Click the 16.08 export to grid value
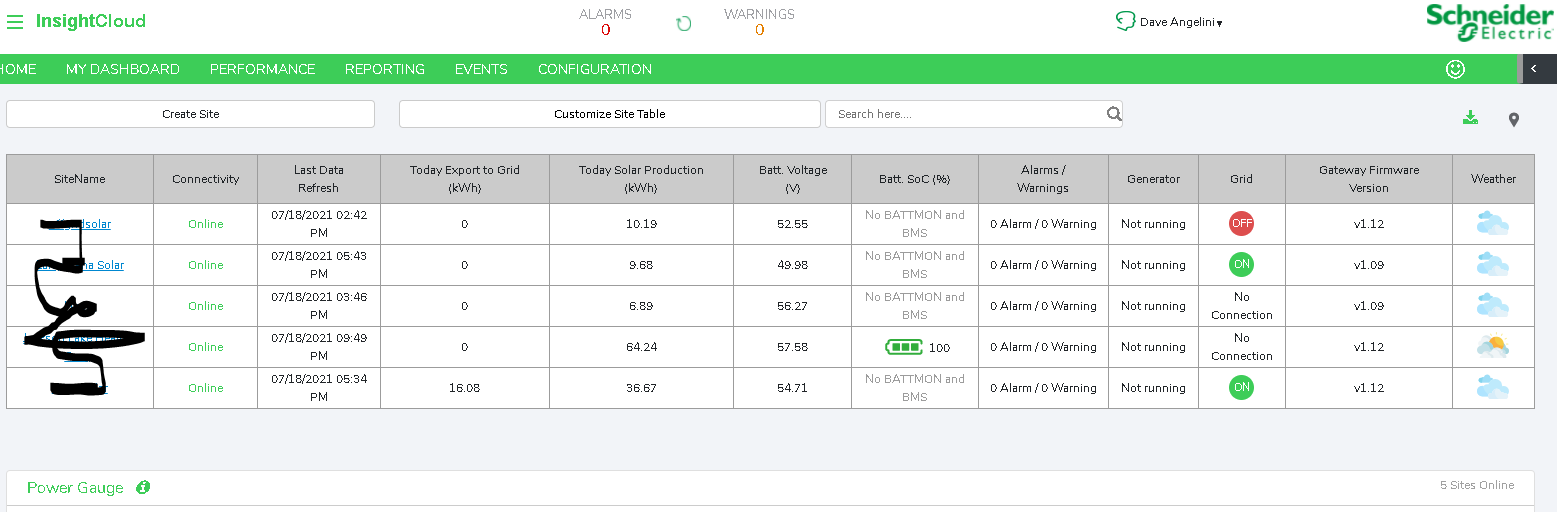Viewport: 1557px width, 512px height. point(465,388)
